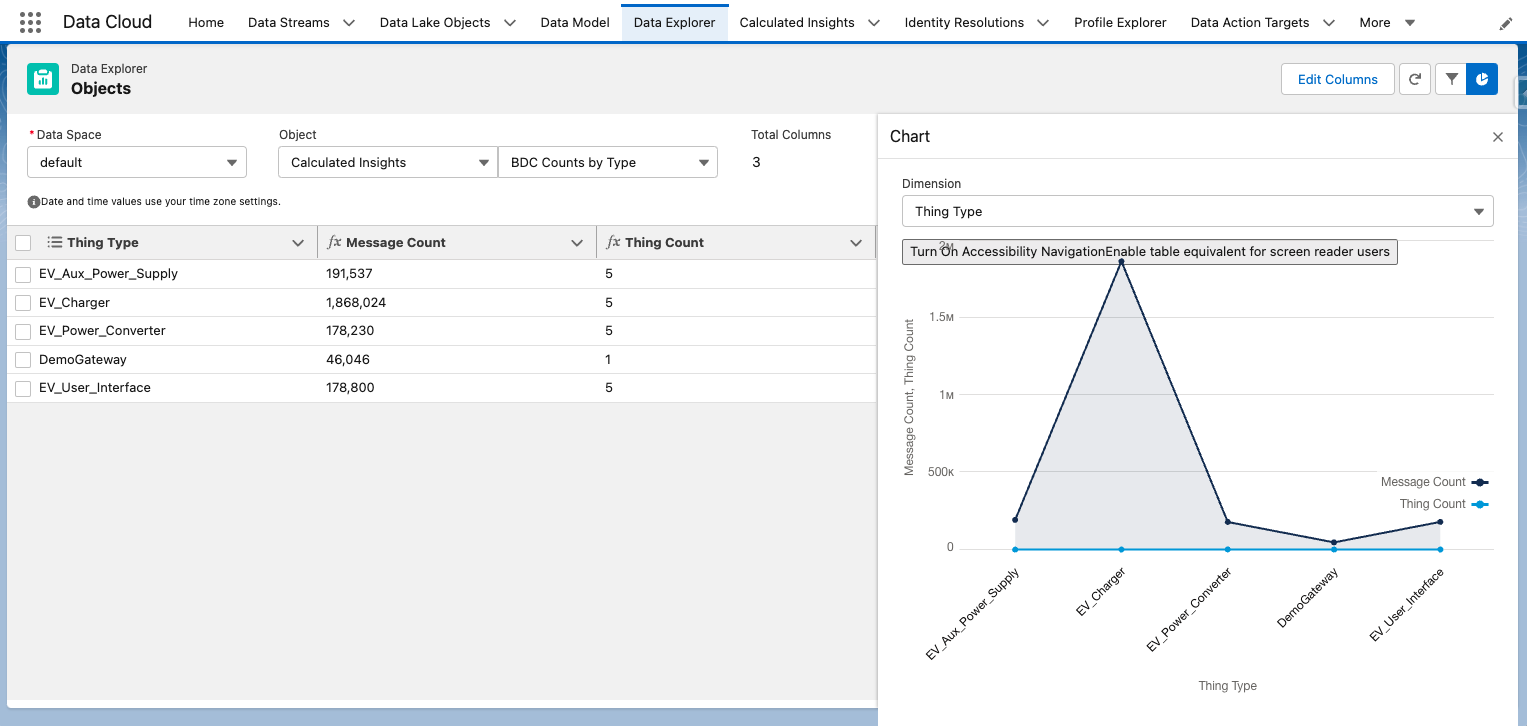
Task: Open the Dimension Thing Type dropdown
Action: click(x=1197, y=211)
